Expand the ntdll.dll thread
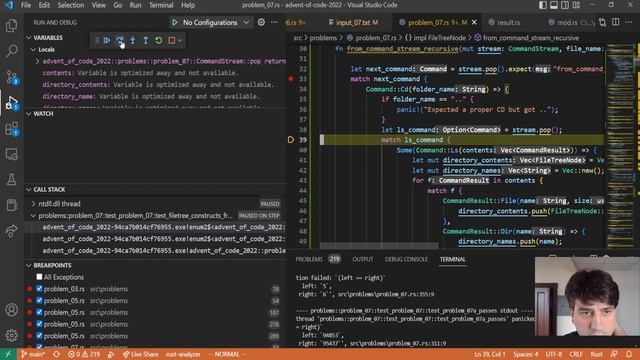This screenshot has height=360, width=640. (x=33, y=204)
